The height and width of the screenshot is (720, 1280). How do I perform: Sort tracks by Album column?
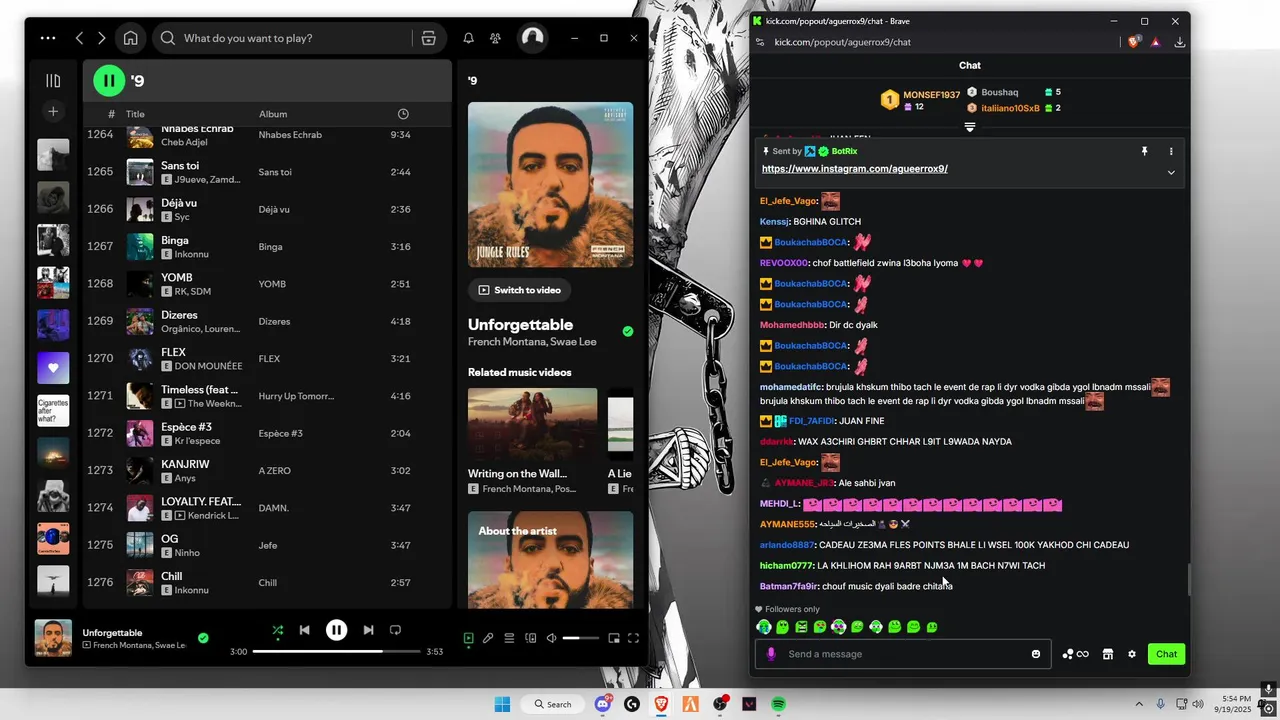[273, 114]
